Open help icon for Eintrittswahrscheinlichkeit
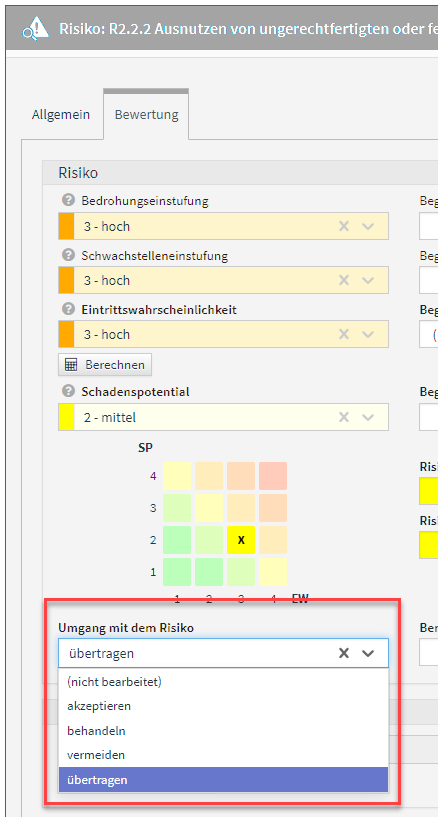Viewport: 438px width, 817px height. click(68, 310)
